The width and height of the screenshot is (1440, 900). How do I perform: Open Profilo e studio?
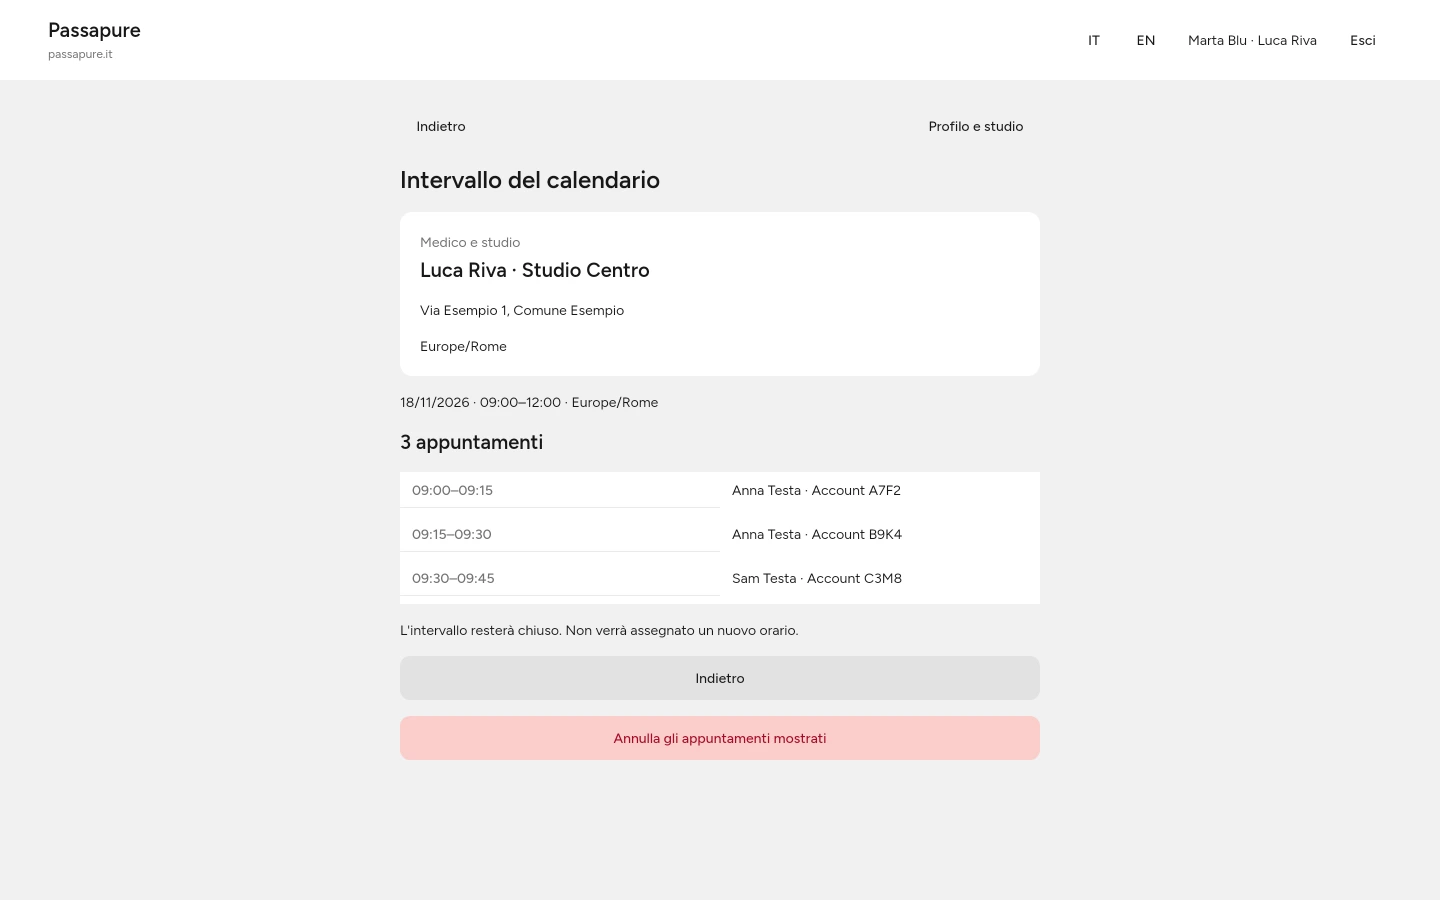(976, 126)
